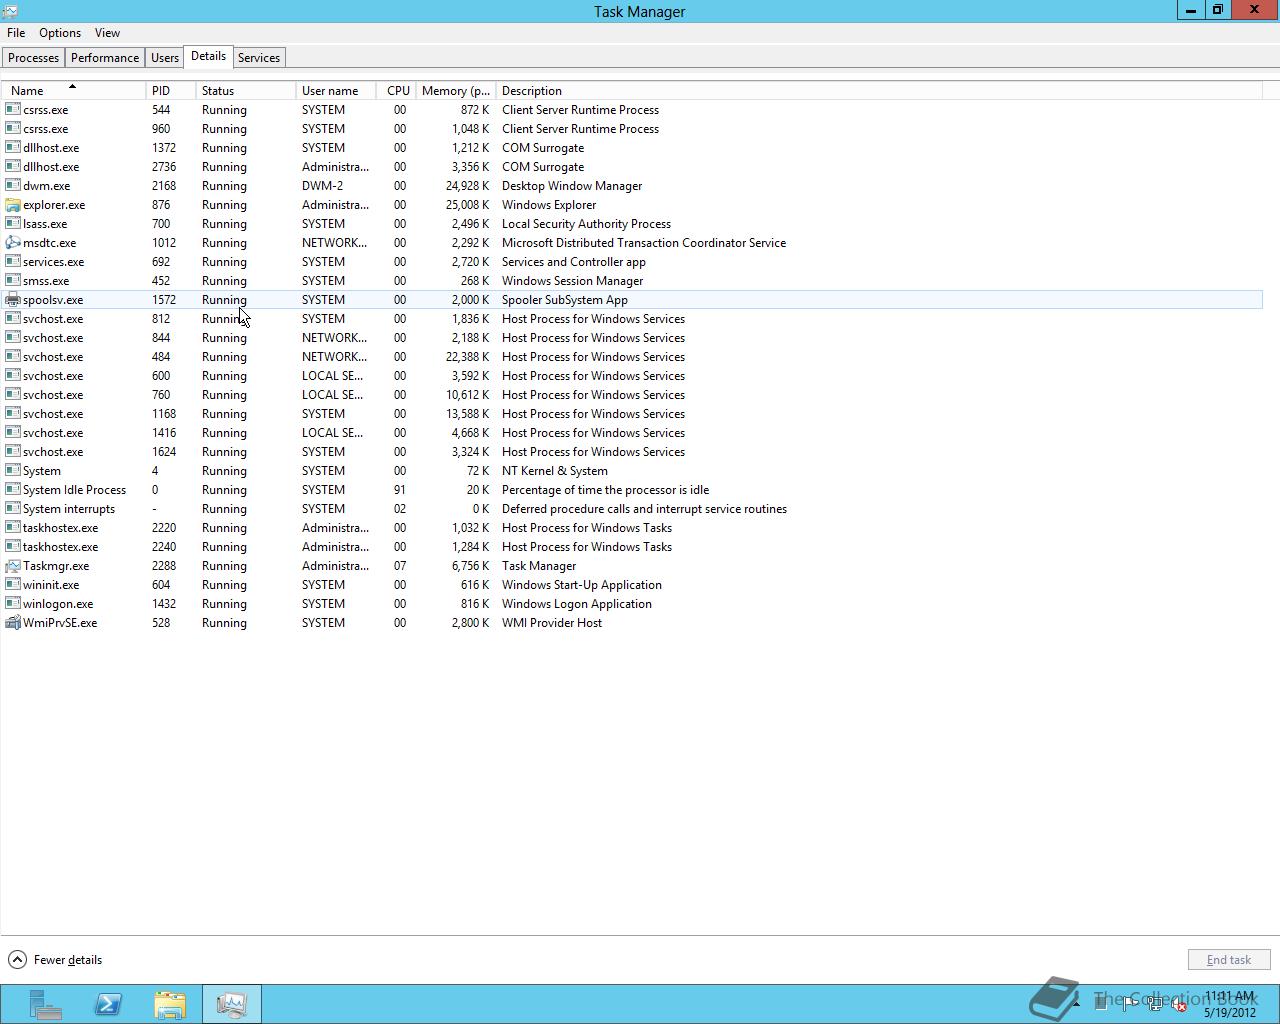Click the explorer.exe folder icon in process list
The height and width of the screenshot is (1024, 1280).
[x=13, y=205]
